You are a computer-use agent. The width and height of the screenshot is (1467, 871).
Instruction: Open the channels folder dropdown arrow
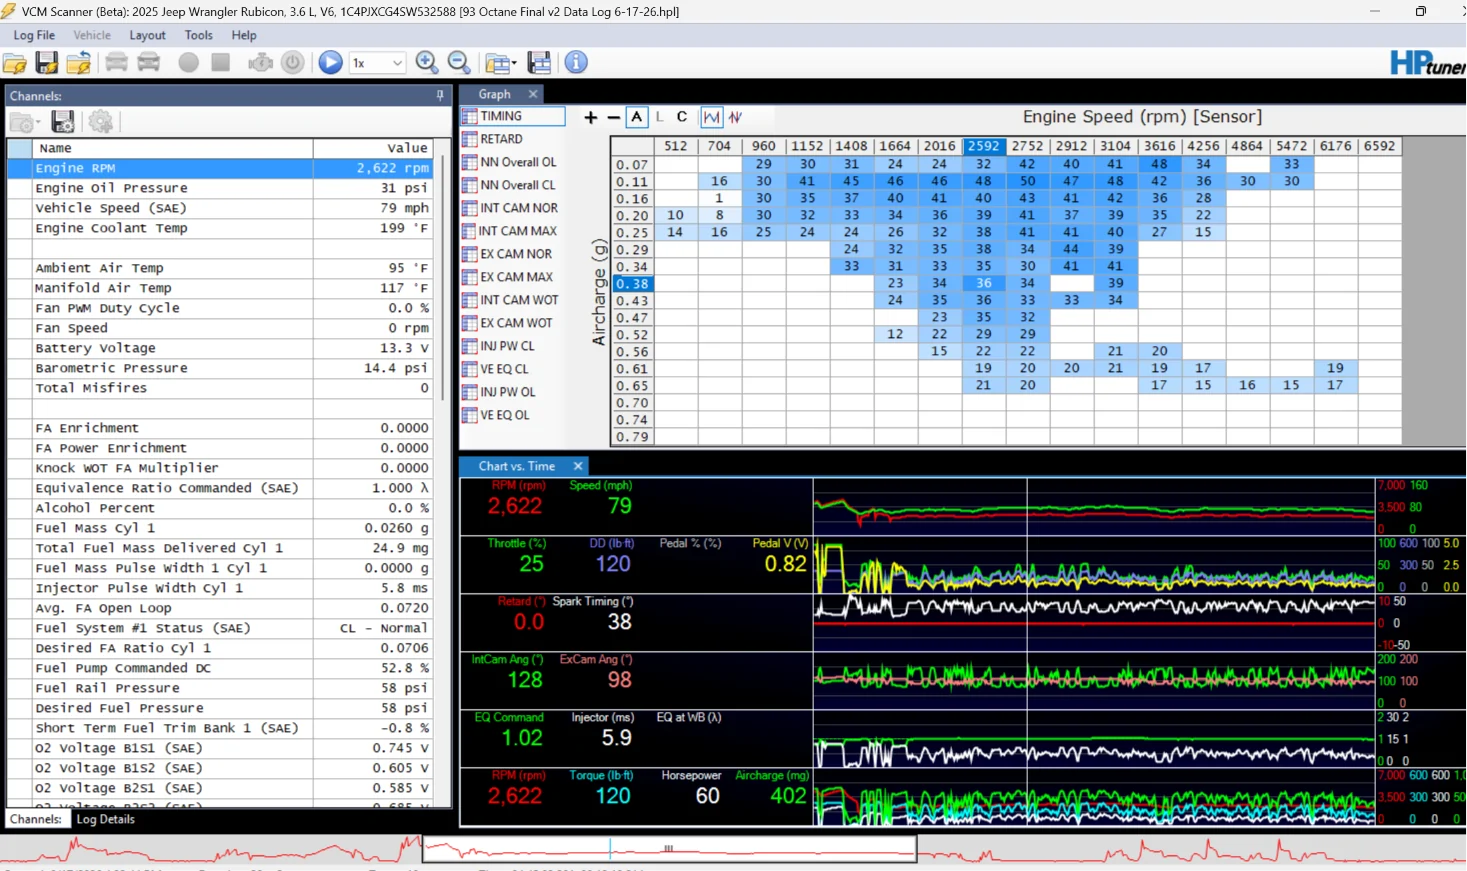37,123
